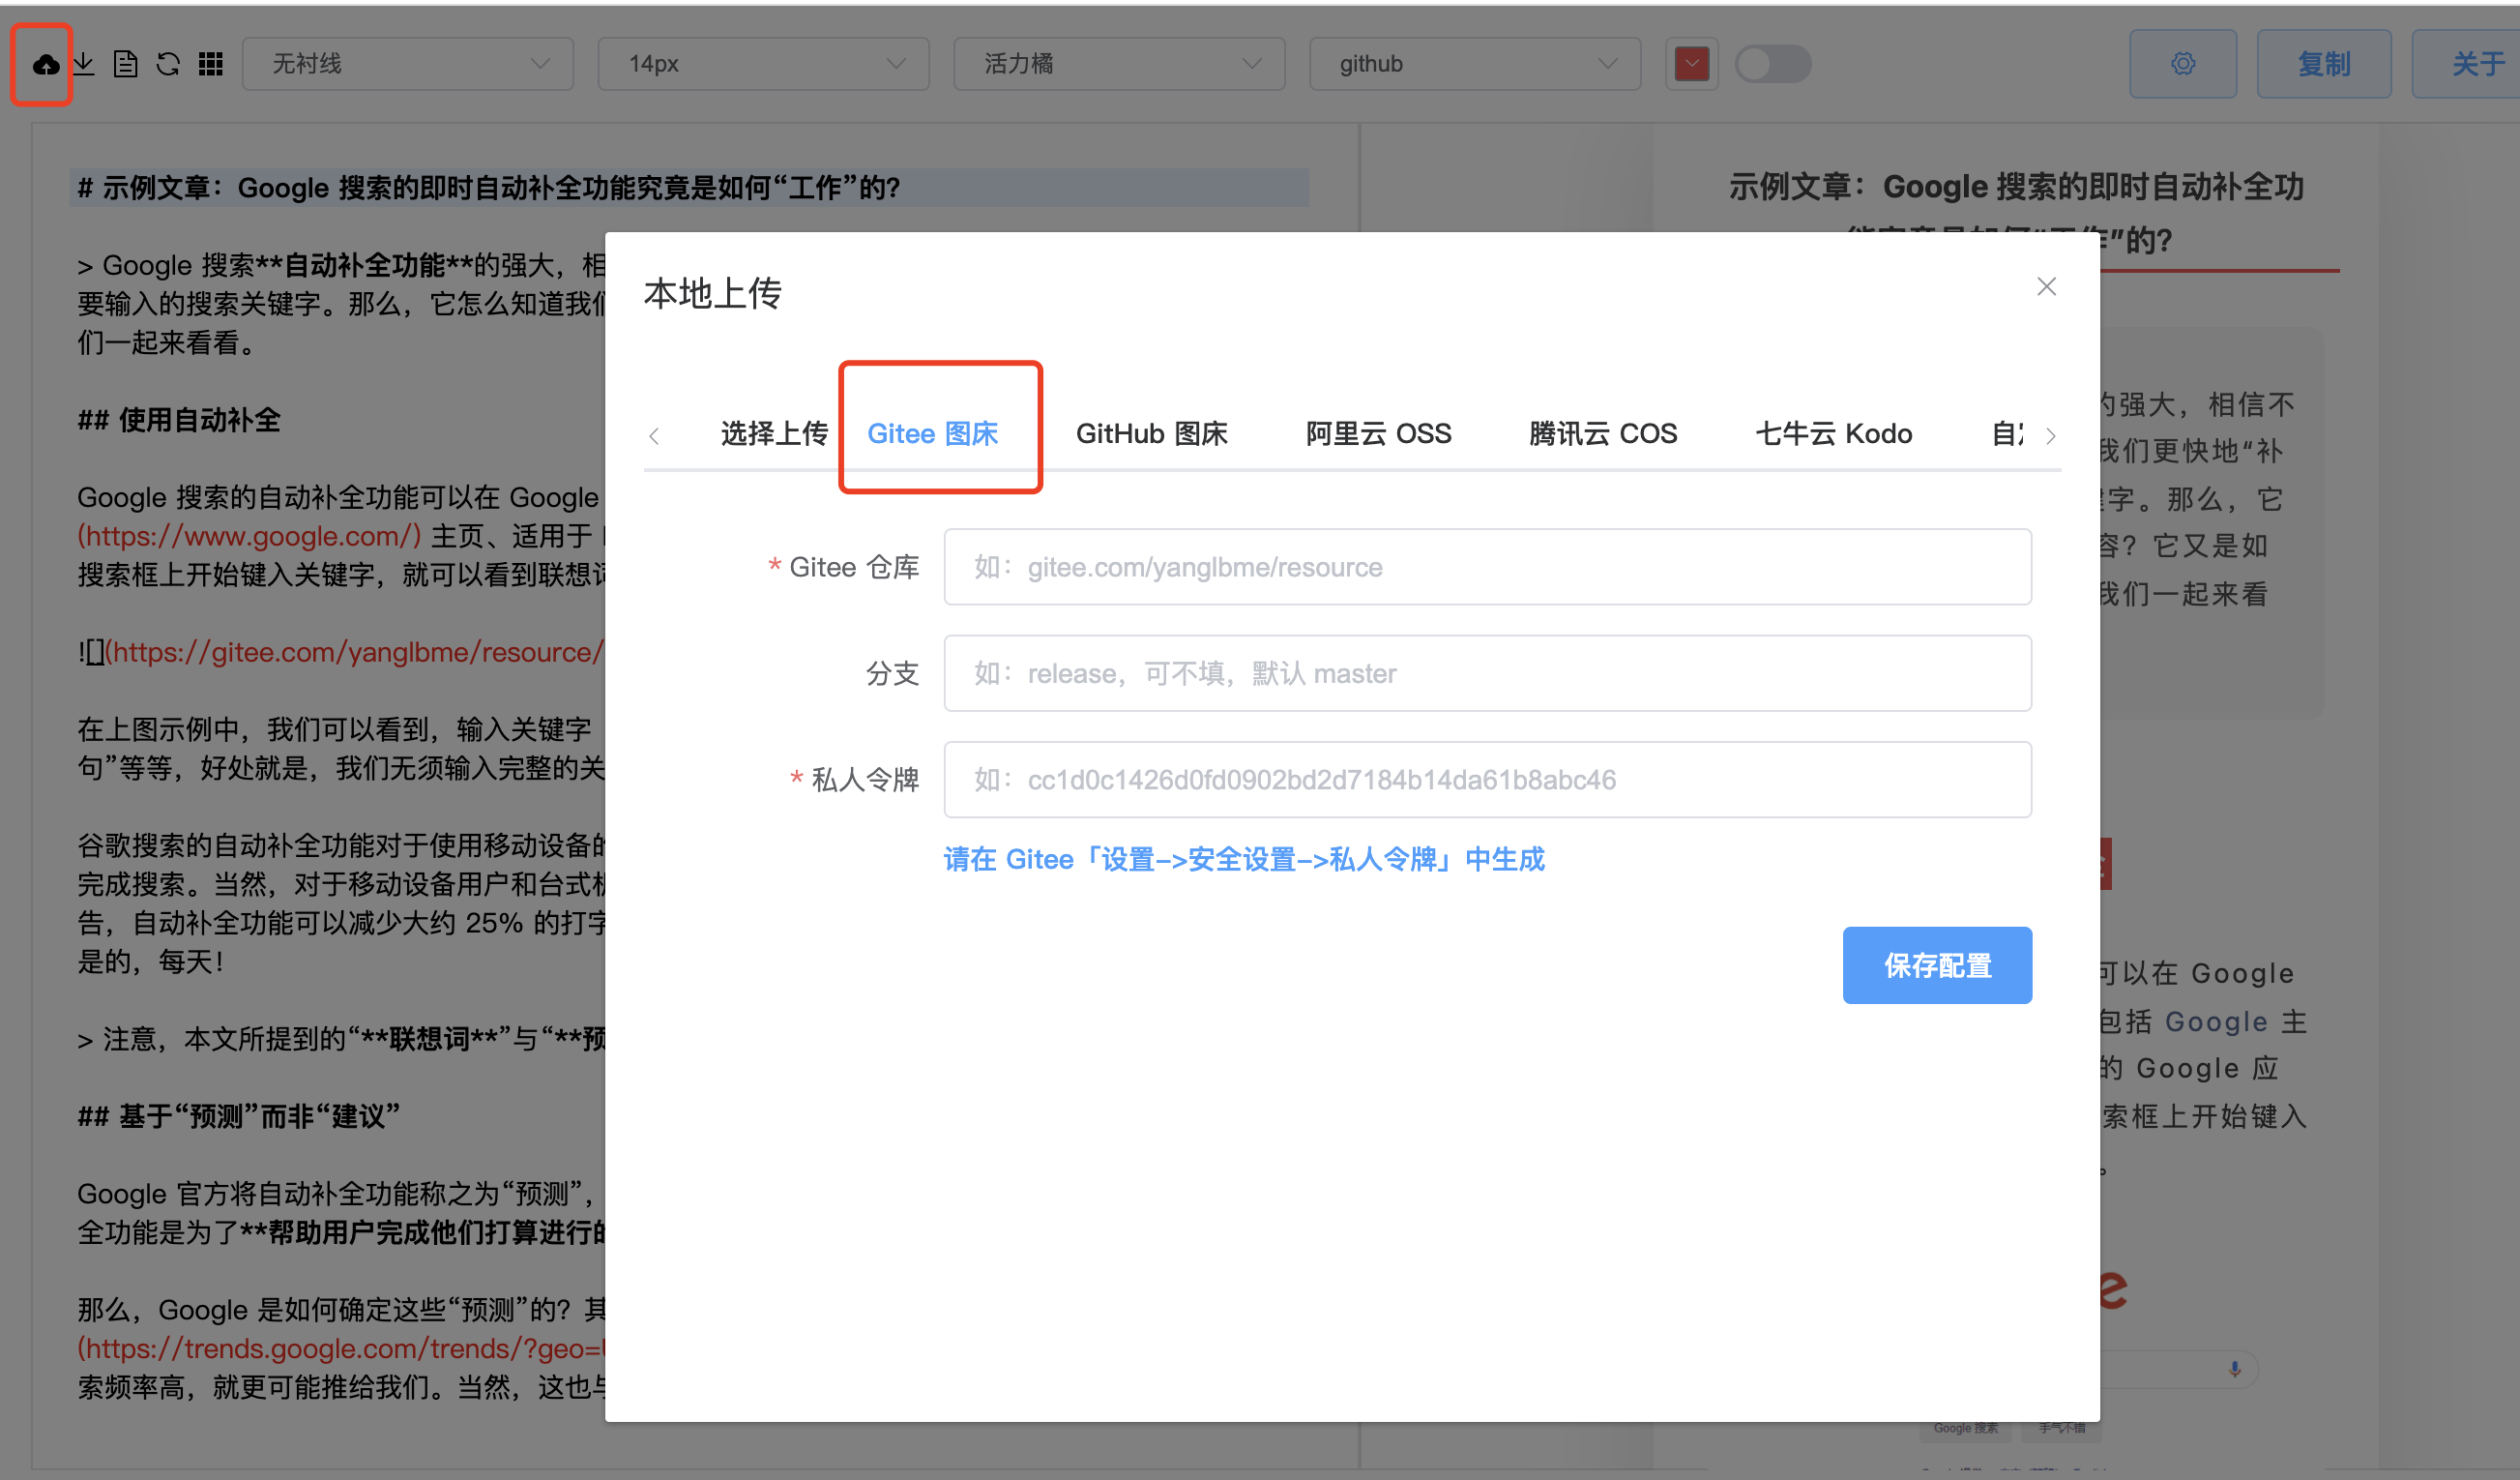2520x1480 pixels.
Task: Open the 无衬线 font dropdown
Action: 407,63
